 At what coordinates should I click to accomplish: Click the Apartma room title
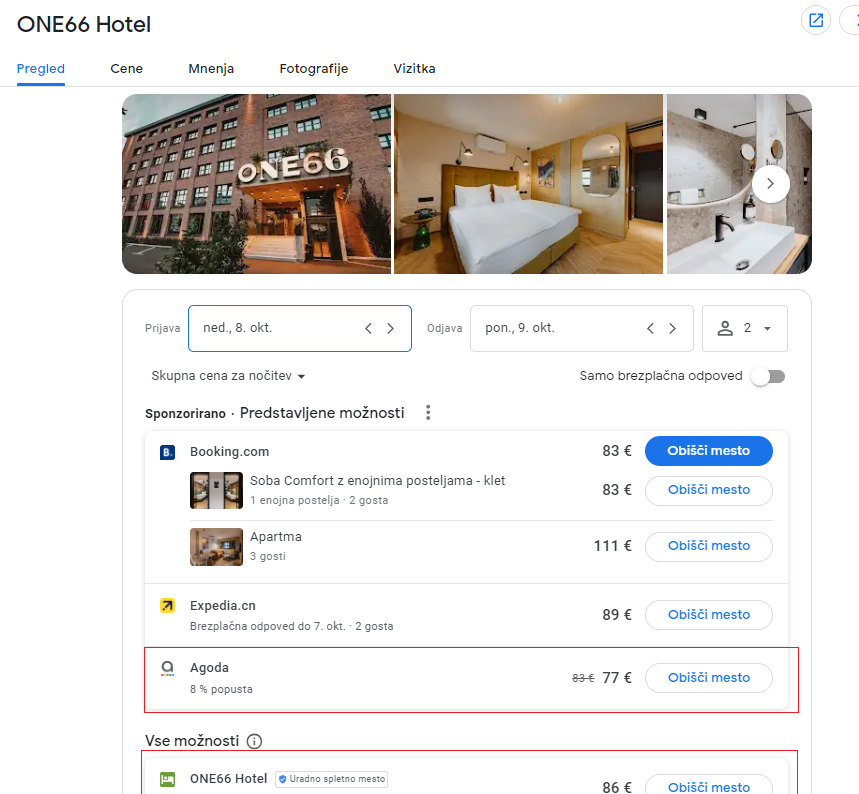tap(276, 536)
